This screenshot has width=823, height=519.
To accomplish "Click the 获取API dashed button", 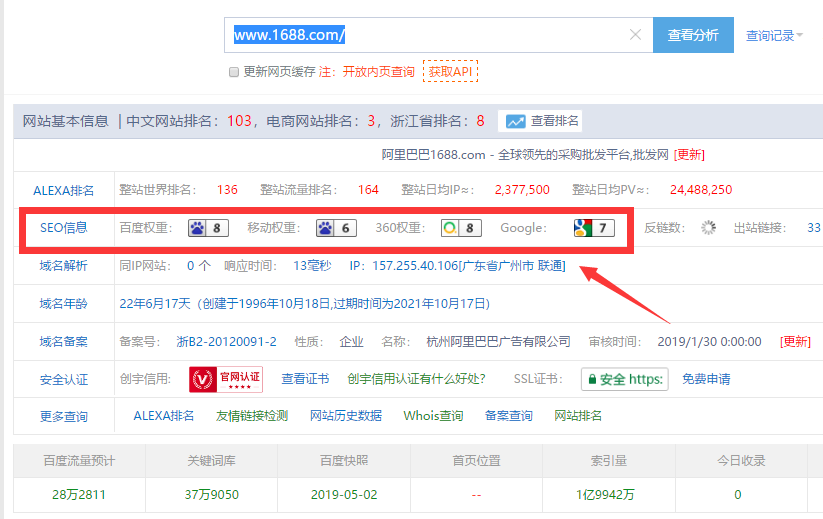I will [450, 71].
